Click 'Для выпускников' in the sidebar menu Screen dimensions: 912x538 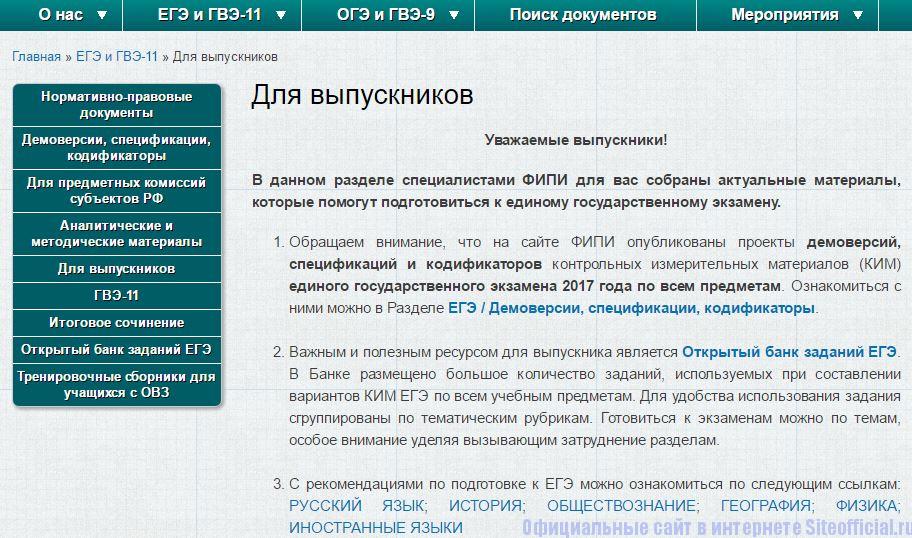point(116,269)
